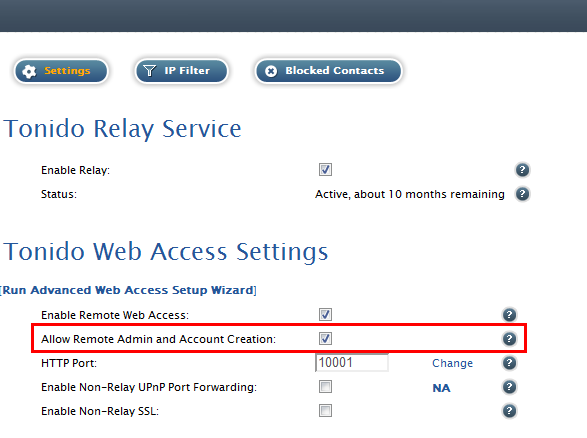
Task: Click the HTTP Port input field
Action: click(x=352, y=363)
